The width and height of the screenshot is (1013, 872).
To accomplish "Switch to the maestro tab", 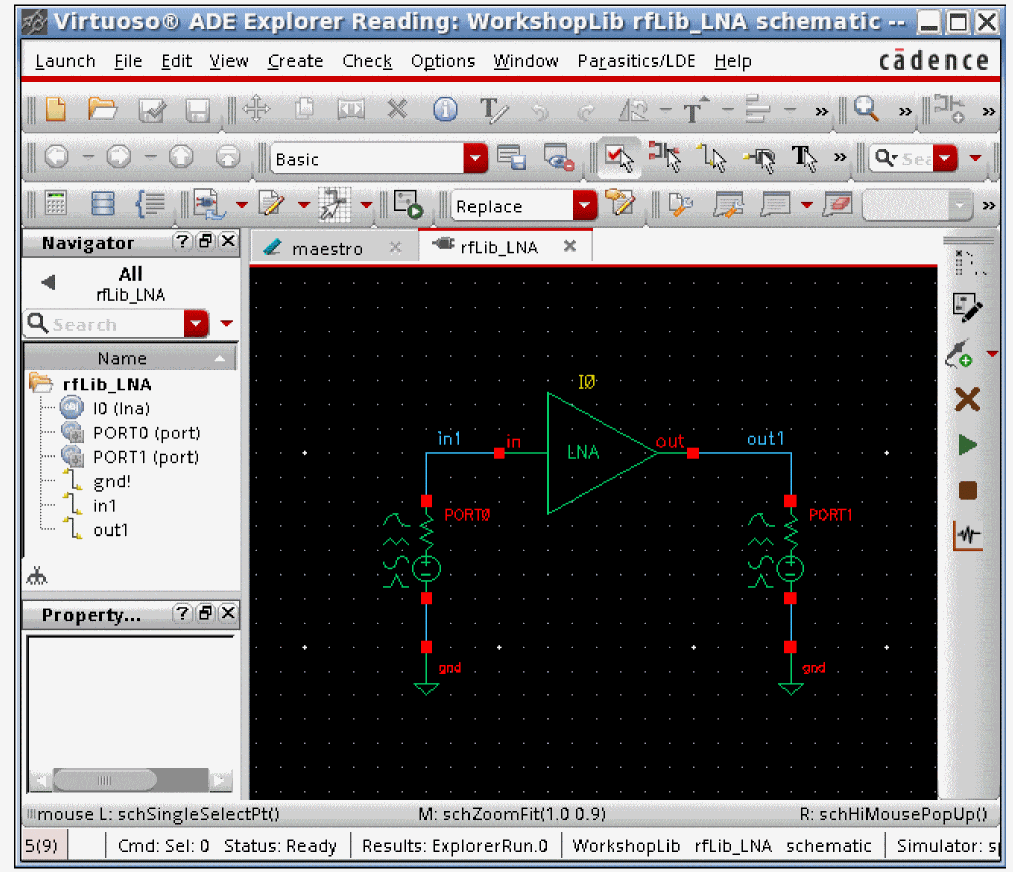I will 326,248.
